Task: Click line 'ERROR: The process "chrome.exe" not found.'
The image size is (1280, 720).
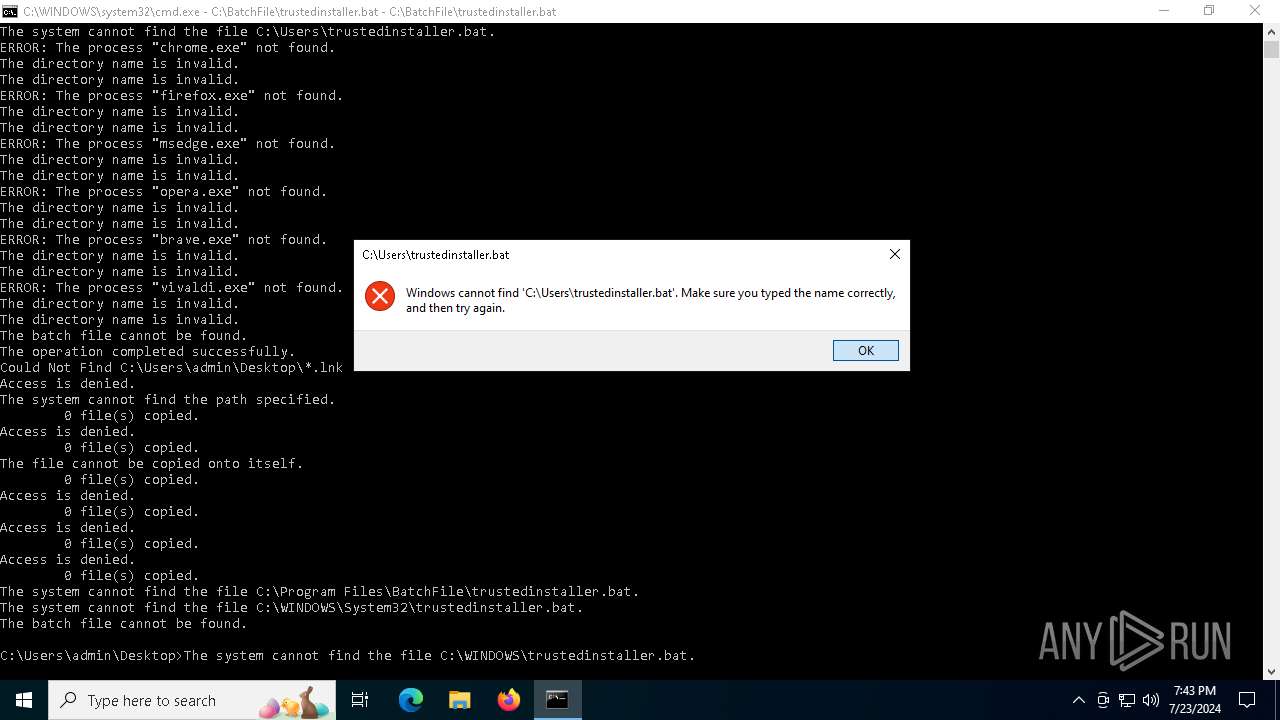Action: point(168,47)
